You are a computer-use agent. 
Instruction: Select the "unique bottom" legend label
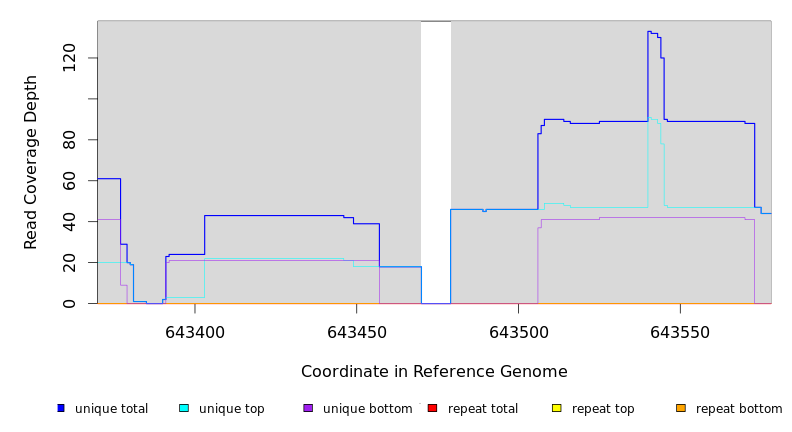coord(367,409)
